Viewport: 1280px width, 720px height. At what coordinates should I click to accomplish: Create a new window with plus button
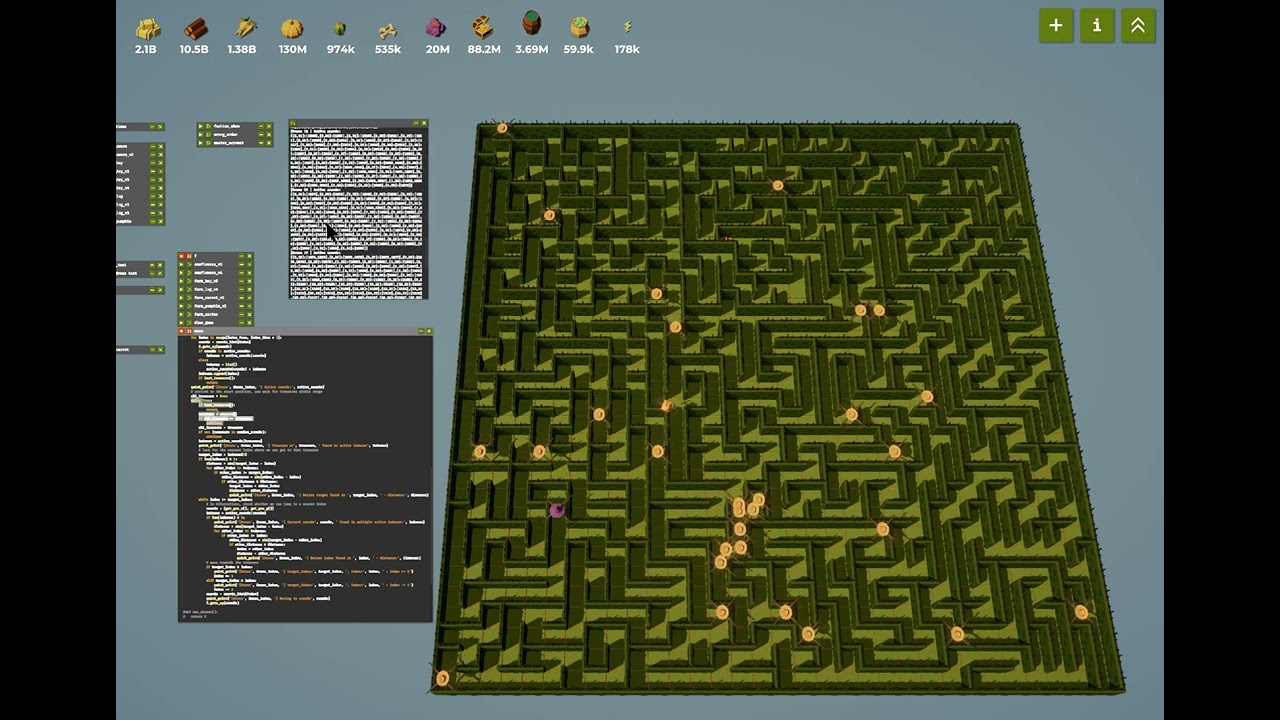[1056, 26]
